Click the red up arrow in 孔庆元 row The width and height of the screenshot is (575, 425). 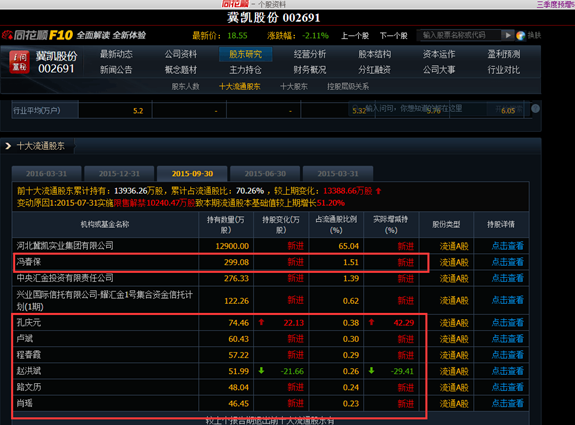point(261,322)
